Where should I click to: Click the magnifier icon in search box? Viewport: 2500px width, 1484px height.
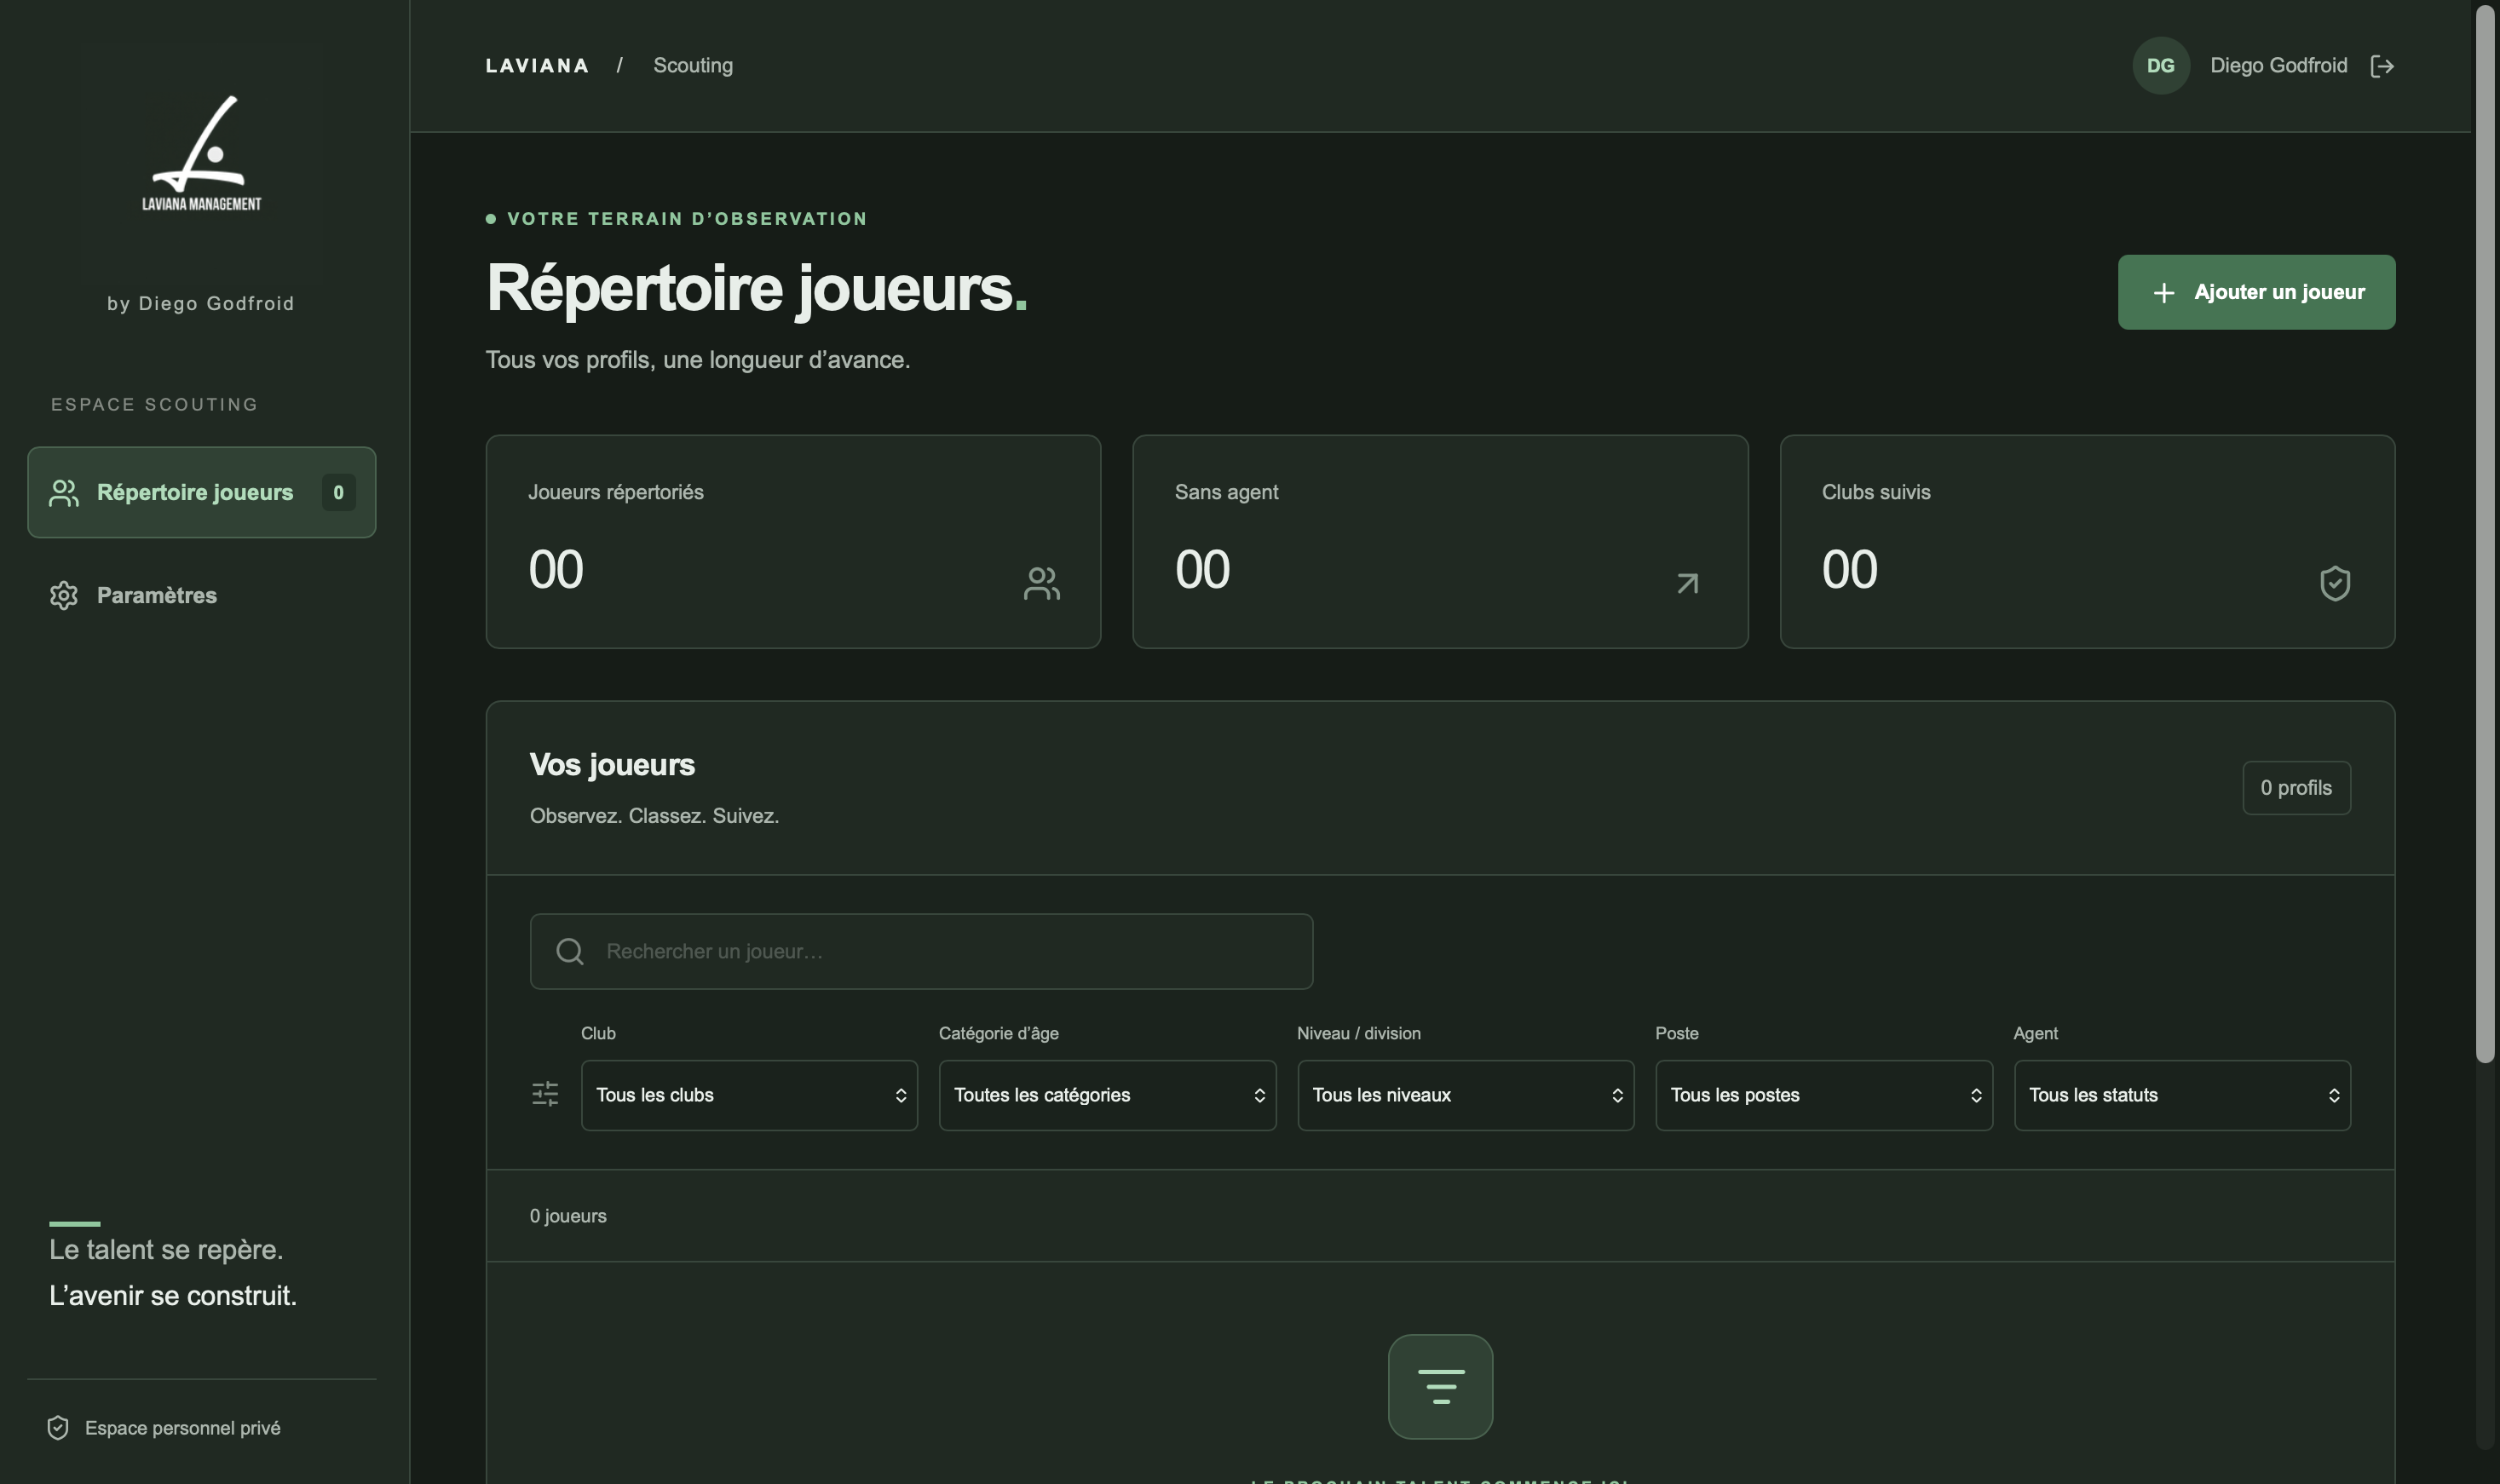pyautogui.click(x=570, y=951)
